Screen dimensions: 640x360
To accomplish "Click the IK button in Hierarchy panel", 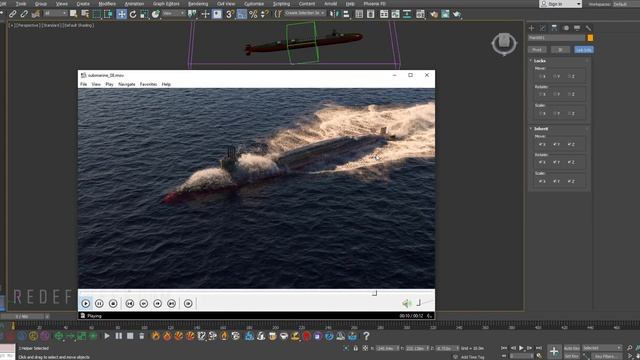I will [x=560, y=50].
